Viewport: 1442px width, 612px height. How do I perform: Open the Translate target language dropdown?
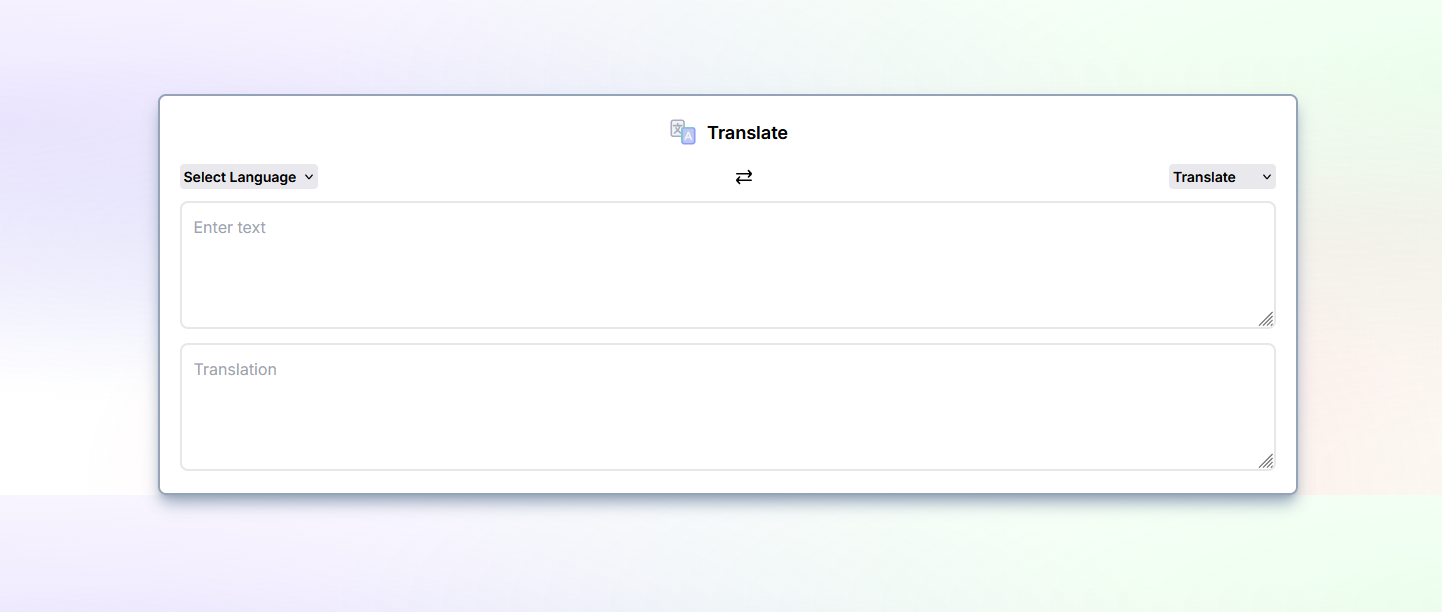(x=1221, y=176)
